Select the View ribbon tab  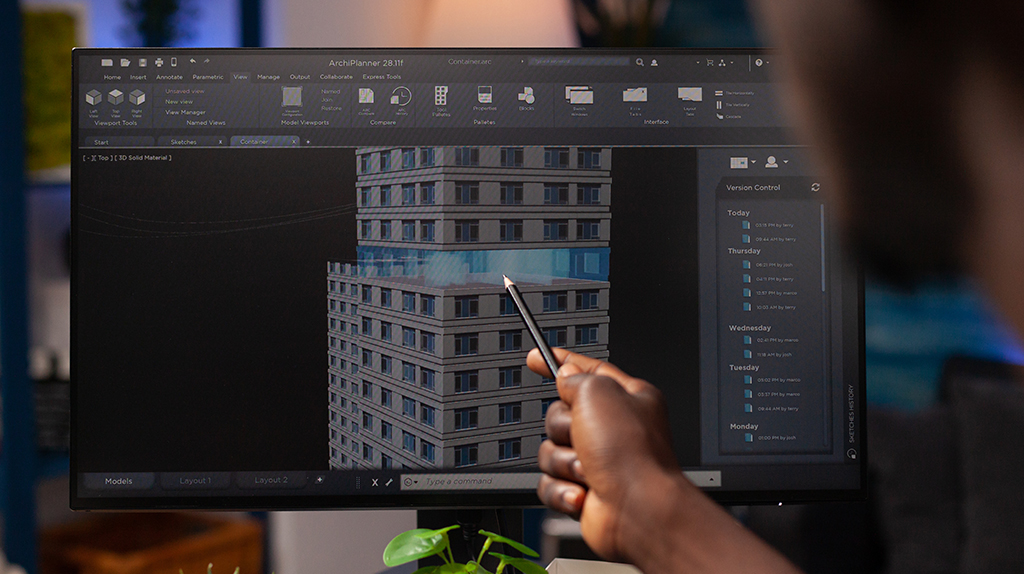pyautogui.click(x=240, y=77)
